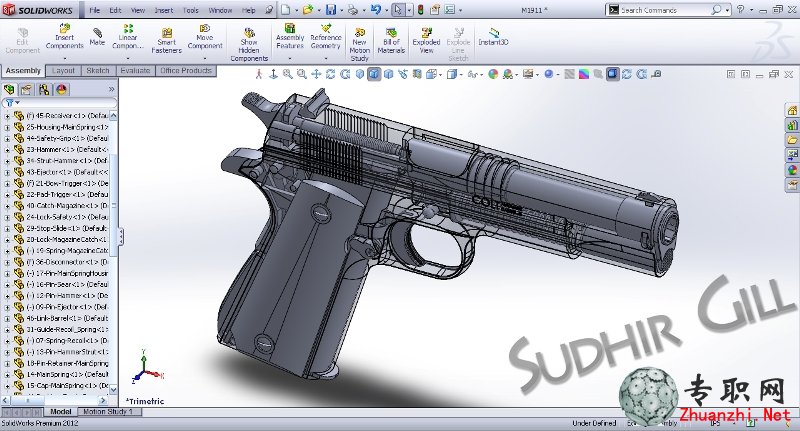Select the Zoom to Area icon
This screenshot has height=431, width=800.
tap(302, 74)
